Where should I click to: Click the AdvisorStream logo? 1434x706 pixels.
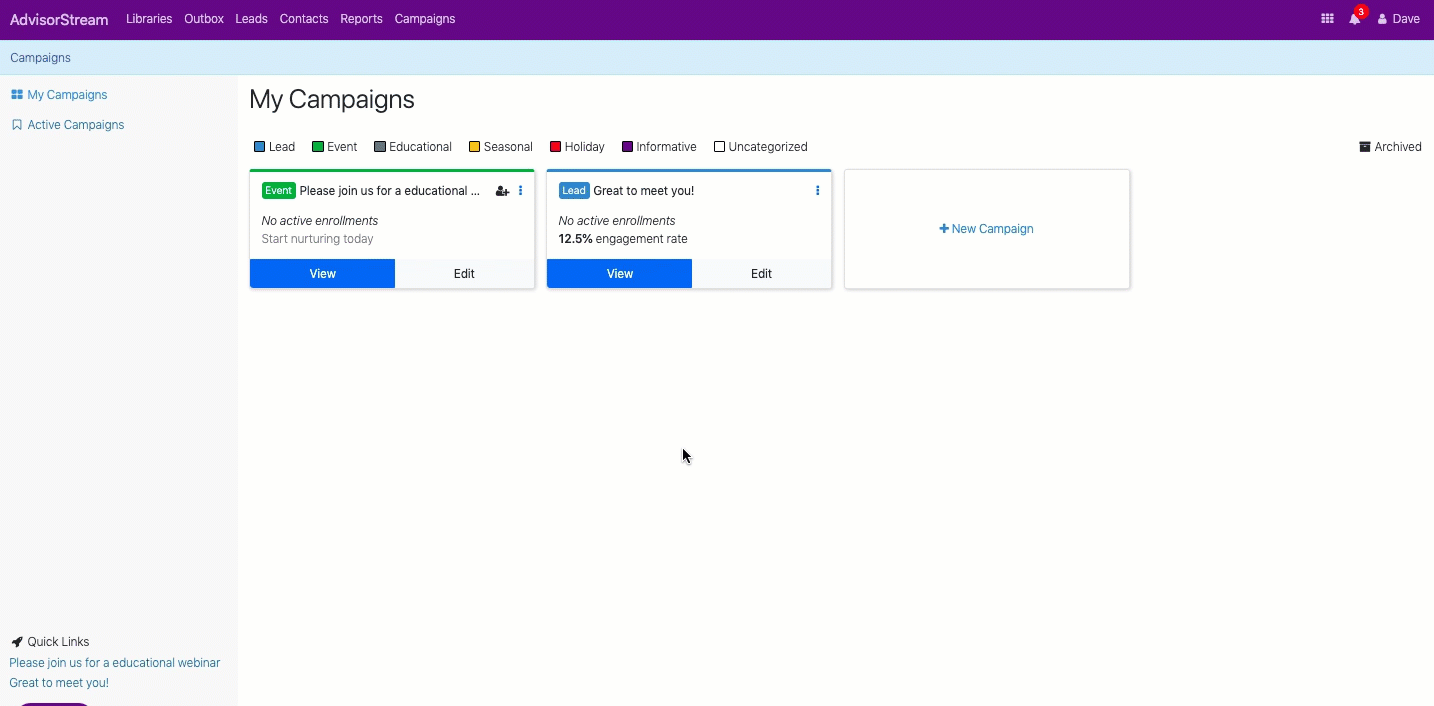point(59,19)
